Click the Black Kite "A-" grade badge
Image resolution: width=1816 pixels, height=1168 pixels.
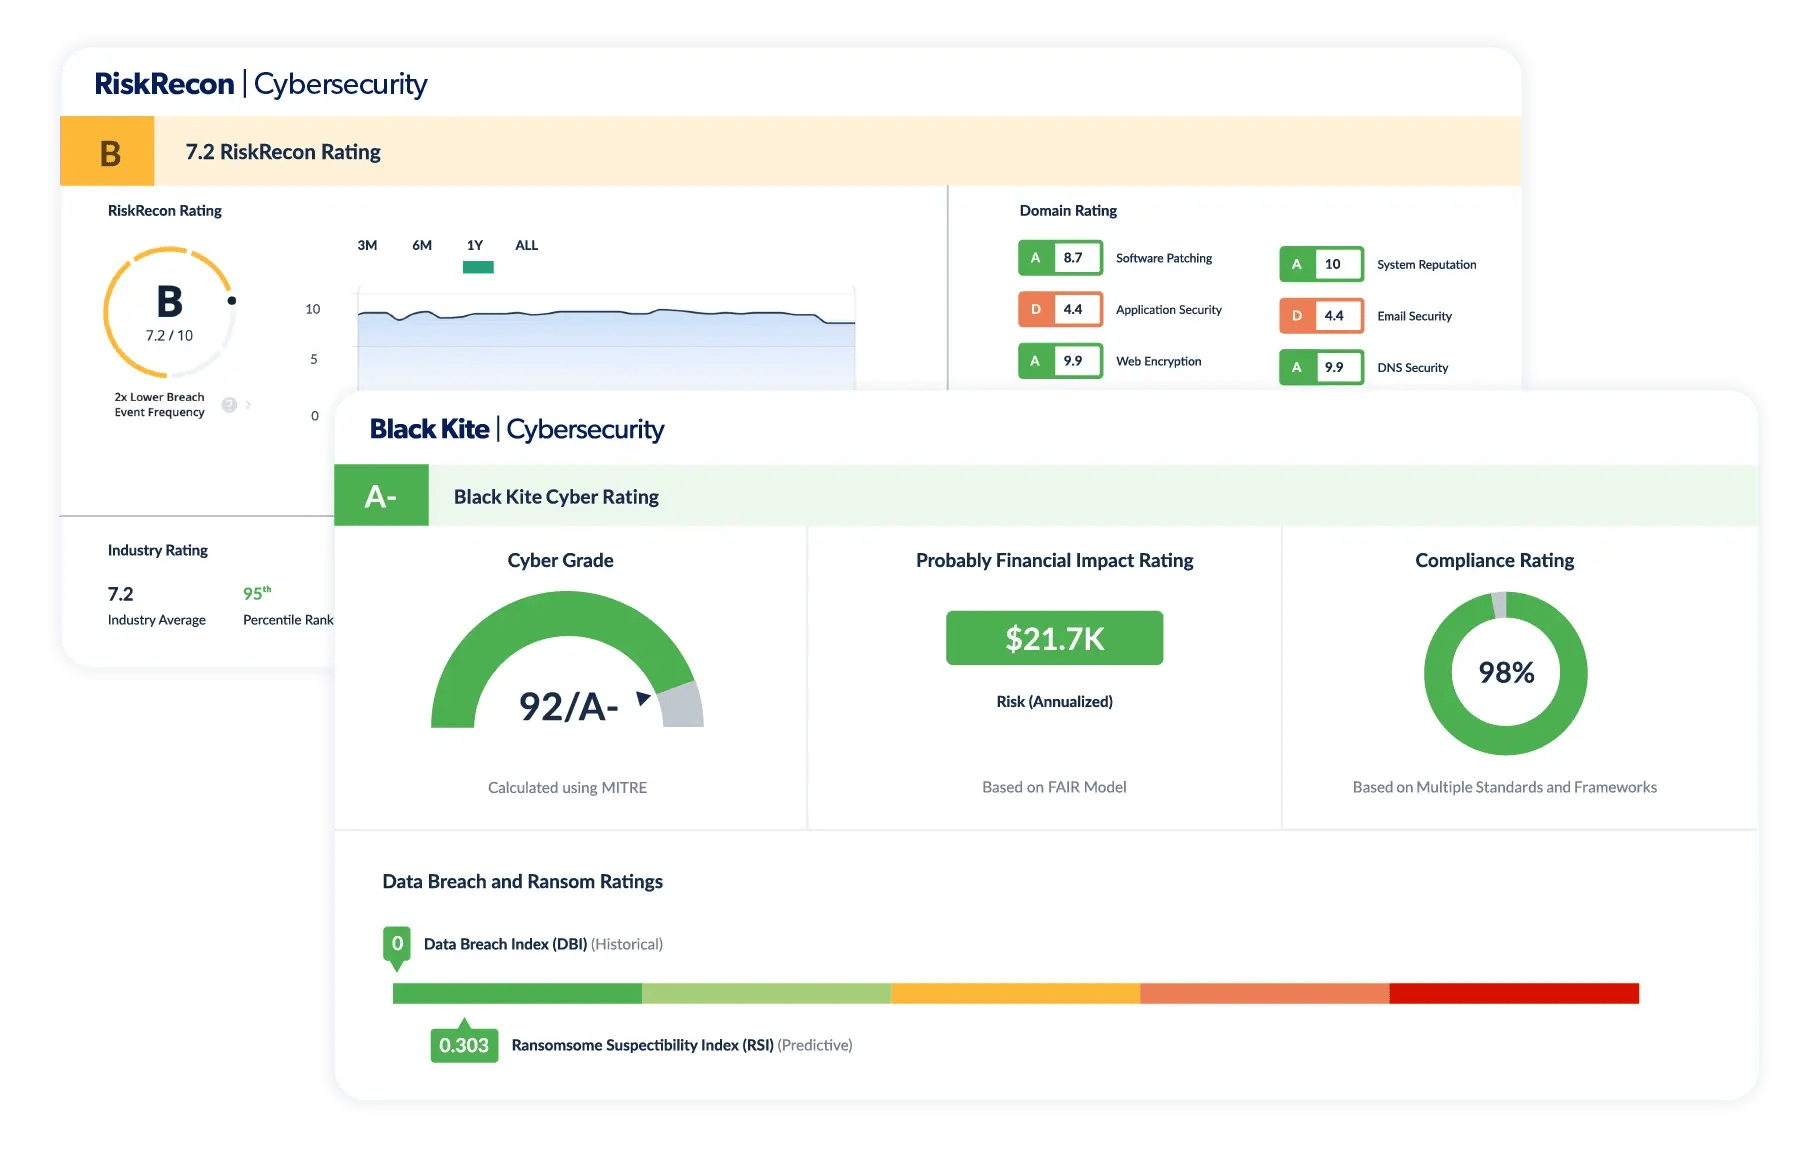click(381, 495)
